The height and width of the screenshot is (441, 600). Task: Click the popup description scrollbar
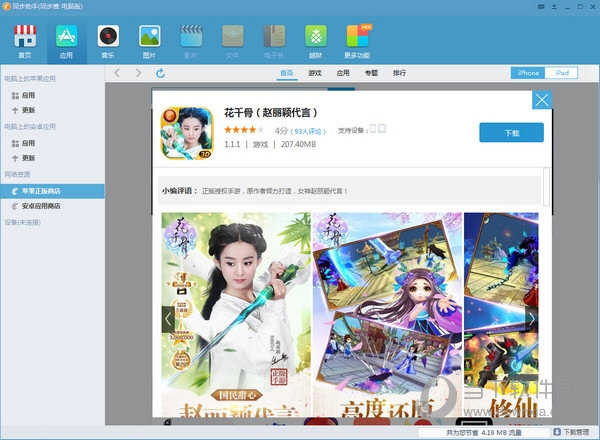546,187
